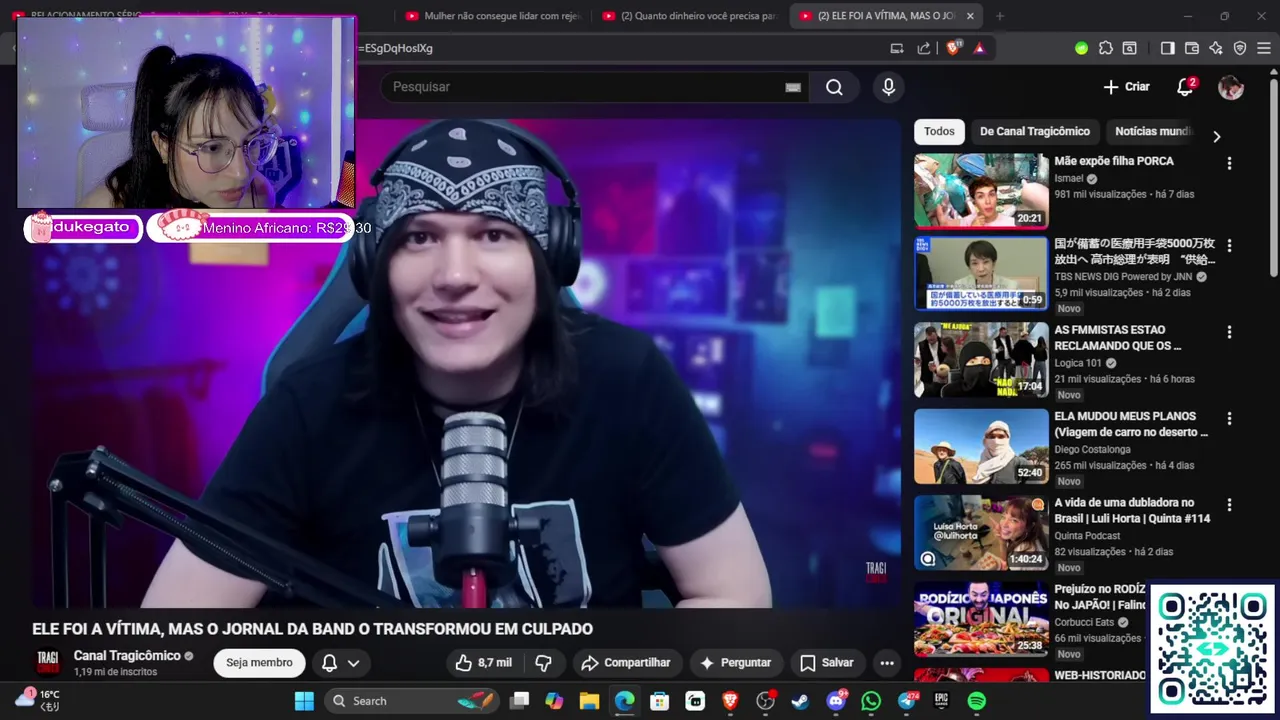Open A vida de uma dubladora thumbnail
The height and width of the screenshot is (720, 1280).
[981, 533]
